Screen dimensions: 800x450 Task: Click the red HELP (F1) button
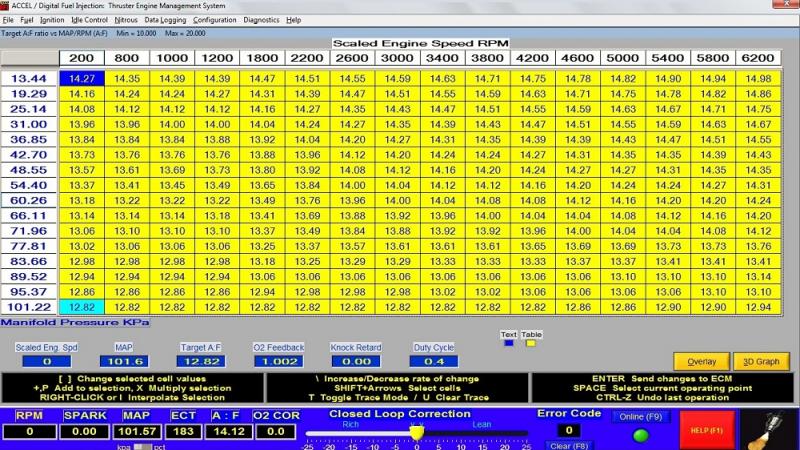tap(707, 430)
